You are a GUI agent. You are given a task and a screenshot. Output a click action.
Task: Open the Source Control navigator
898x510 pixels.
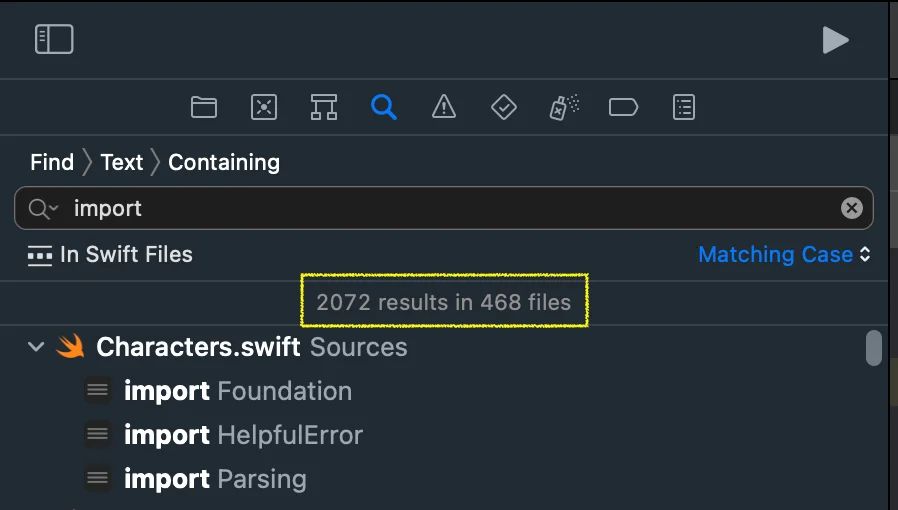(x=264, y=107)
